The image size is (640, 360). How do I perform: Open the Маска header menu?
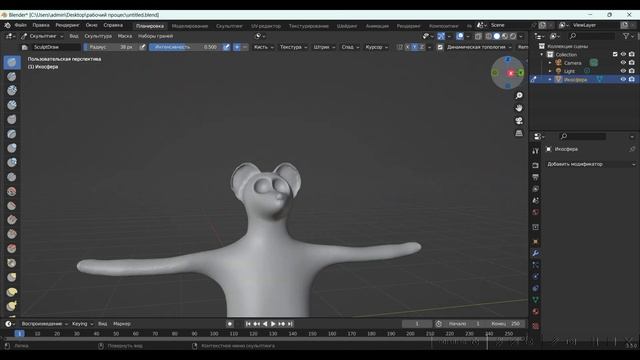[x=125, y=36]
